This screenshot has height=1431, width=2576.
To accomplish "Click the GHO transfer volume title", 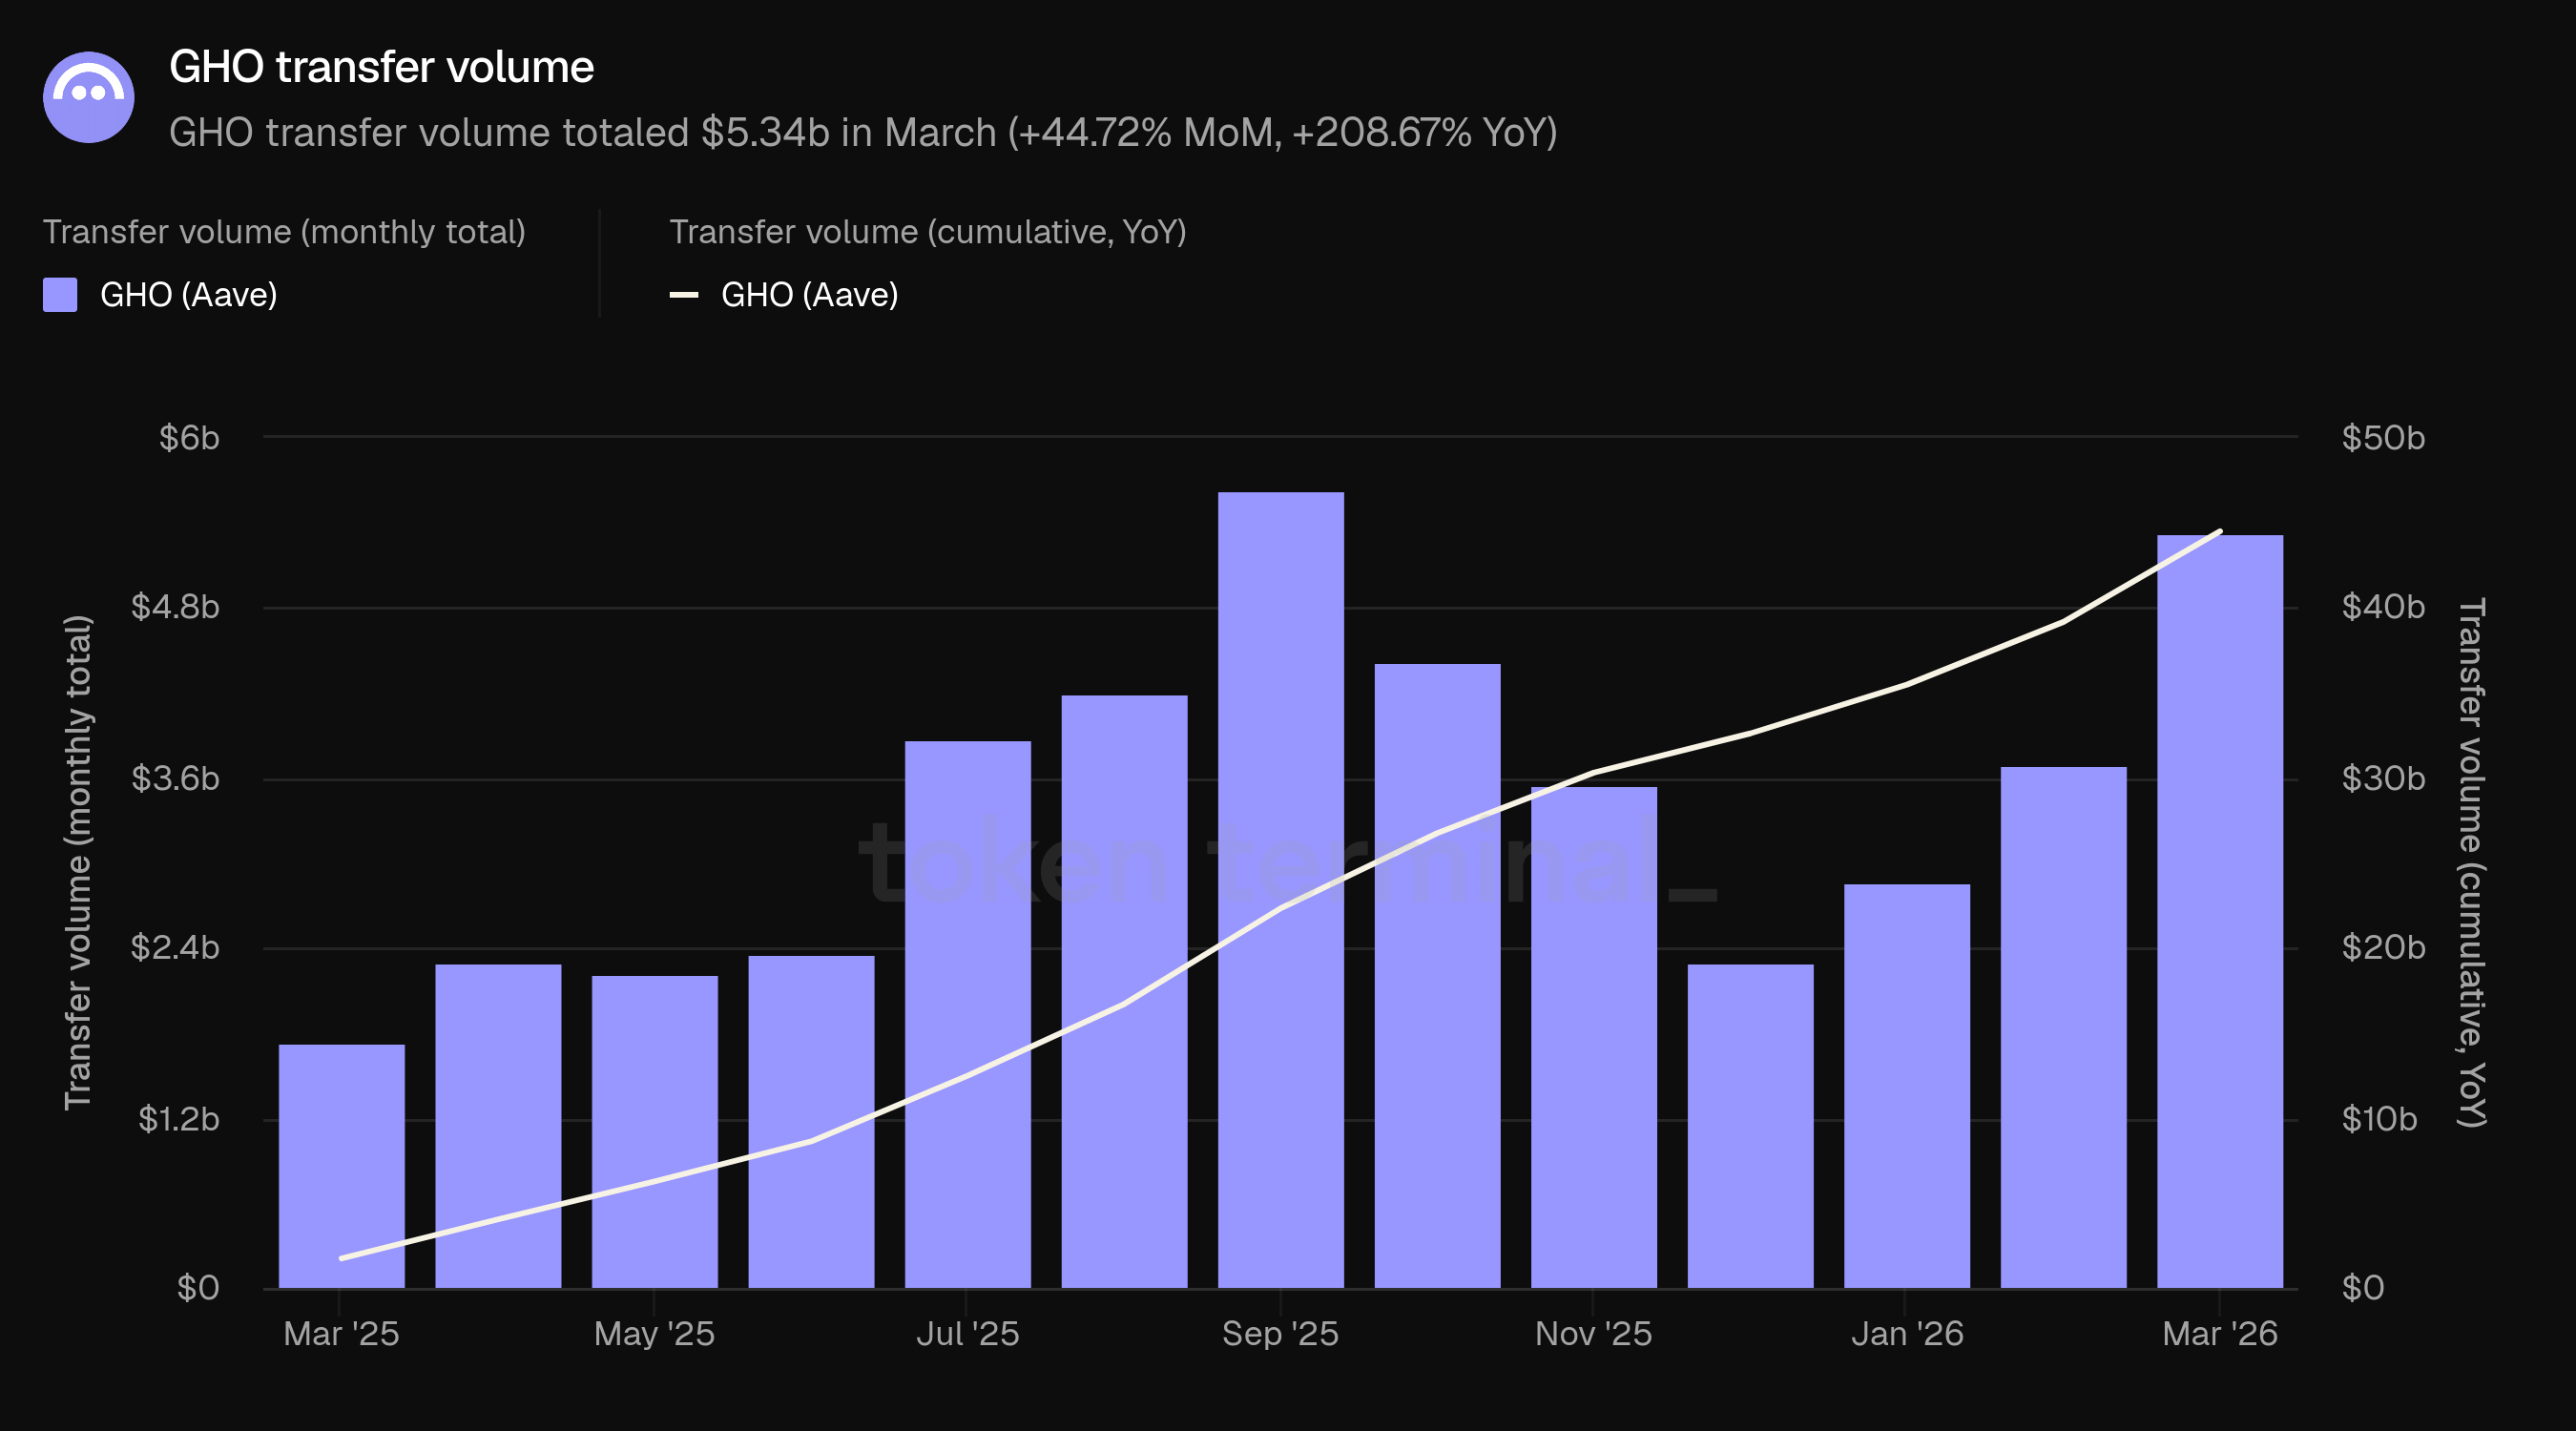I will 381,67.
